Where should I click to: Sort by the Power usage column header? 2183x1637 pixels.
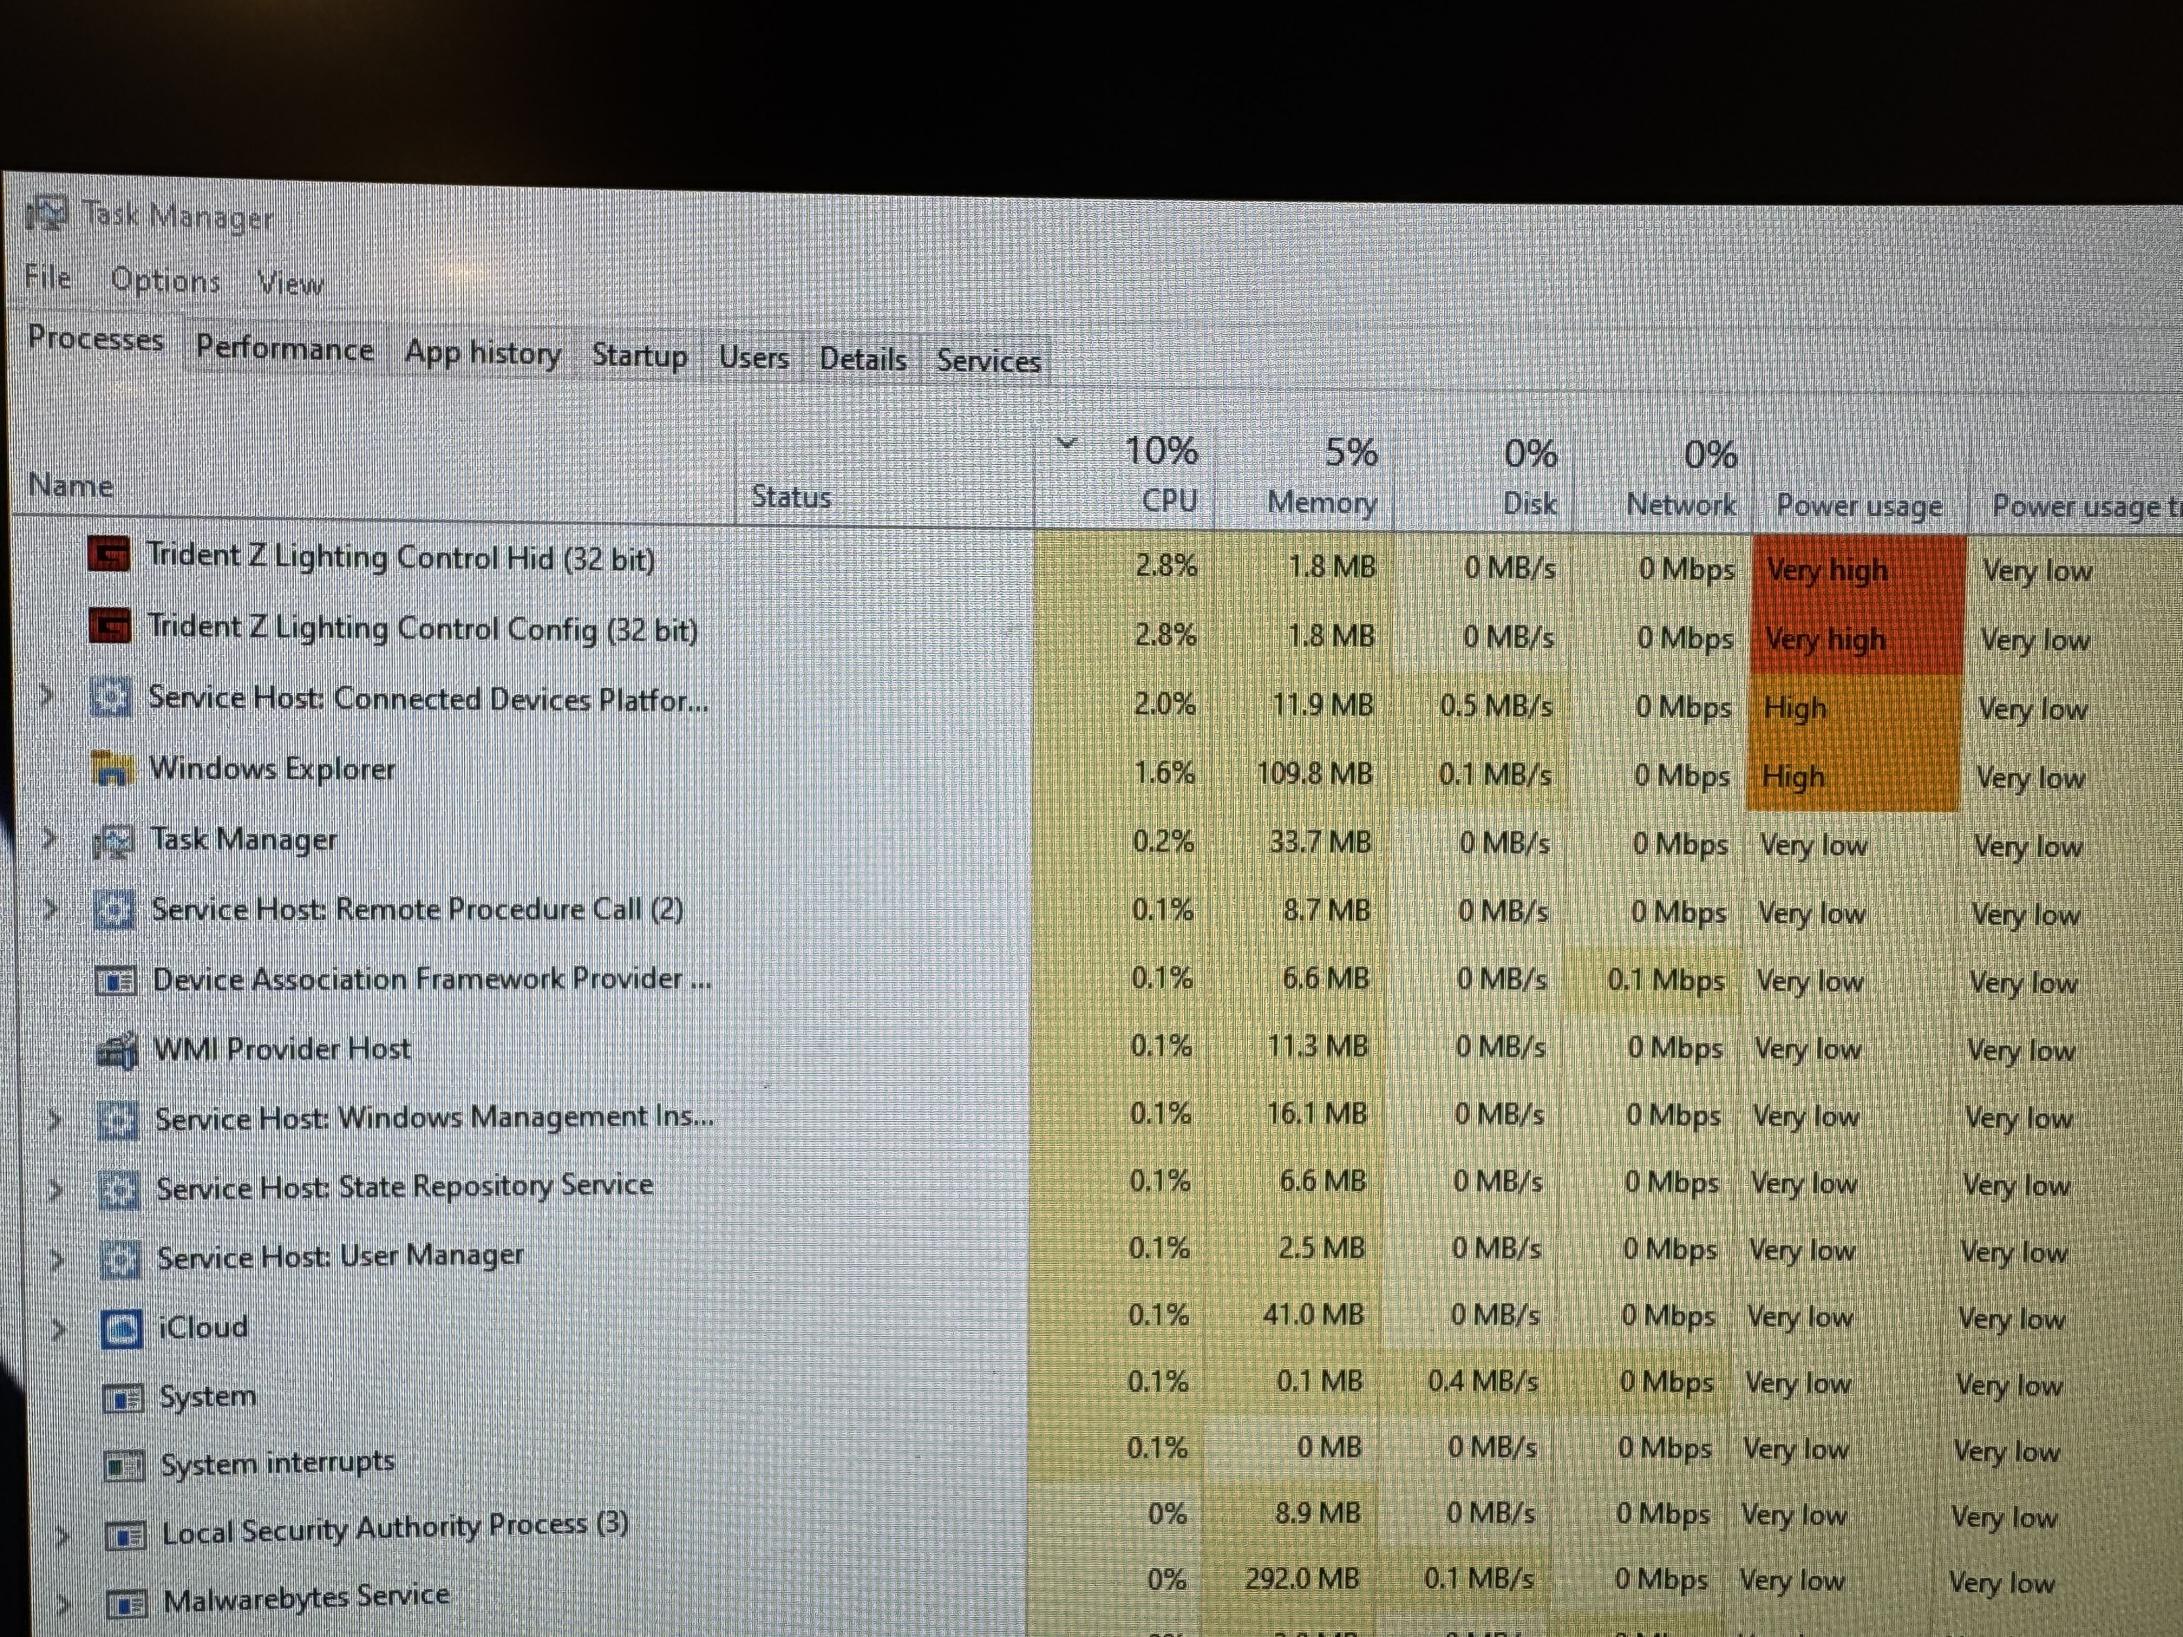point(1858,506)
